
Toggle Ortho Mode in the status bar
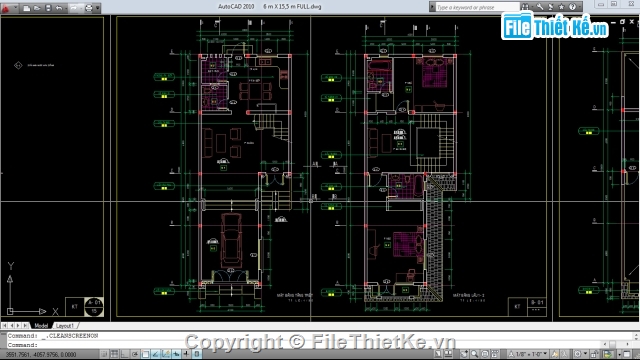125,354
